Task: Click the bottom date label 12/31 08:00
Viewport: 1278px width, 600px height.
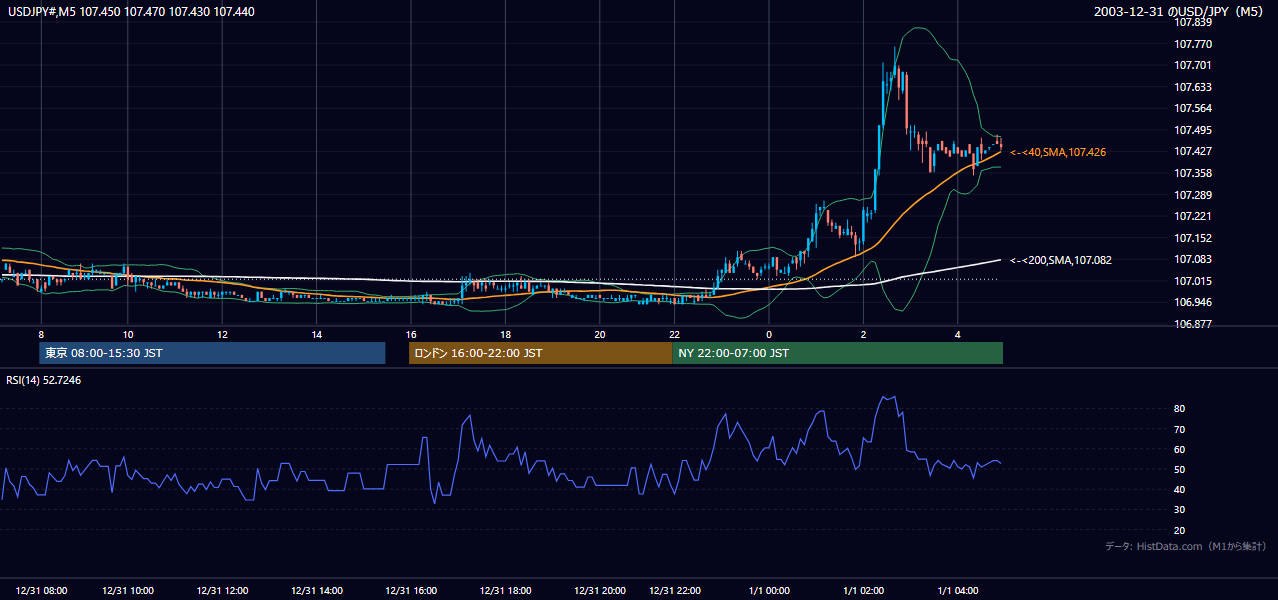Action: coord(42,591)
